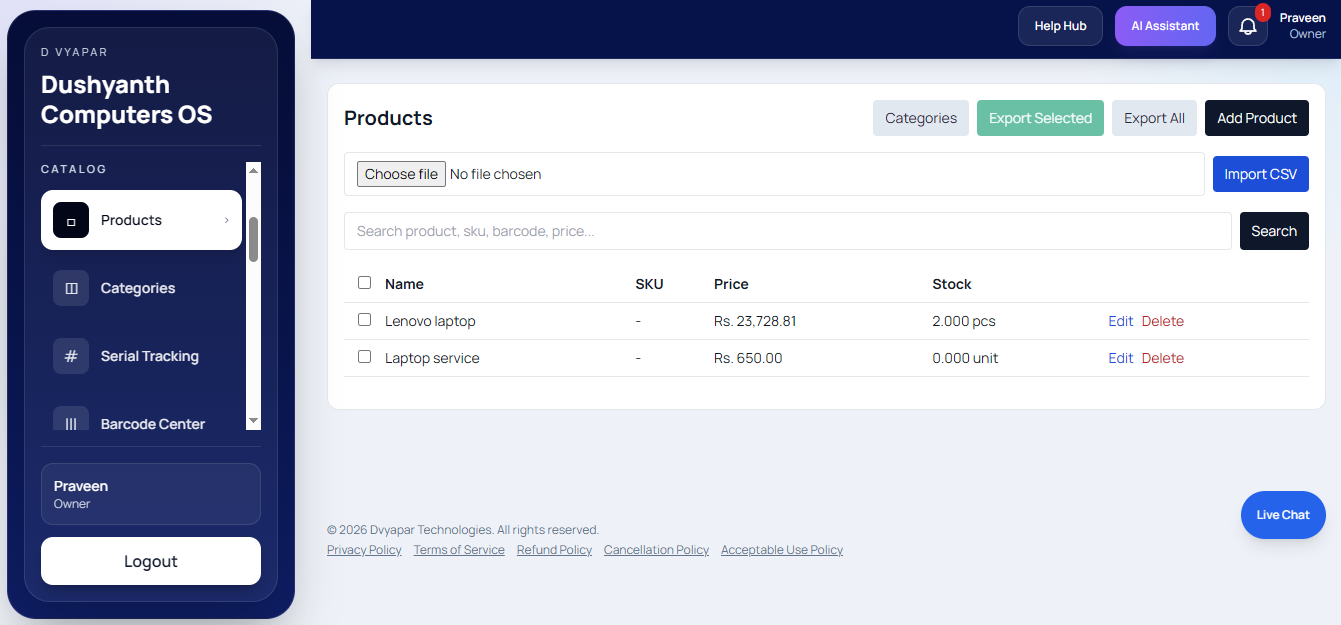Click the notification badge showing 1
Viewport: 1341px width, 625px height.
[1262, 13]
